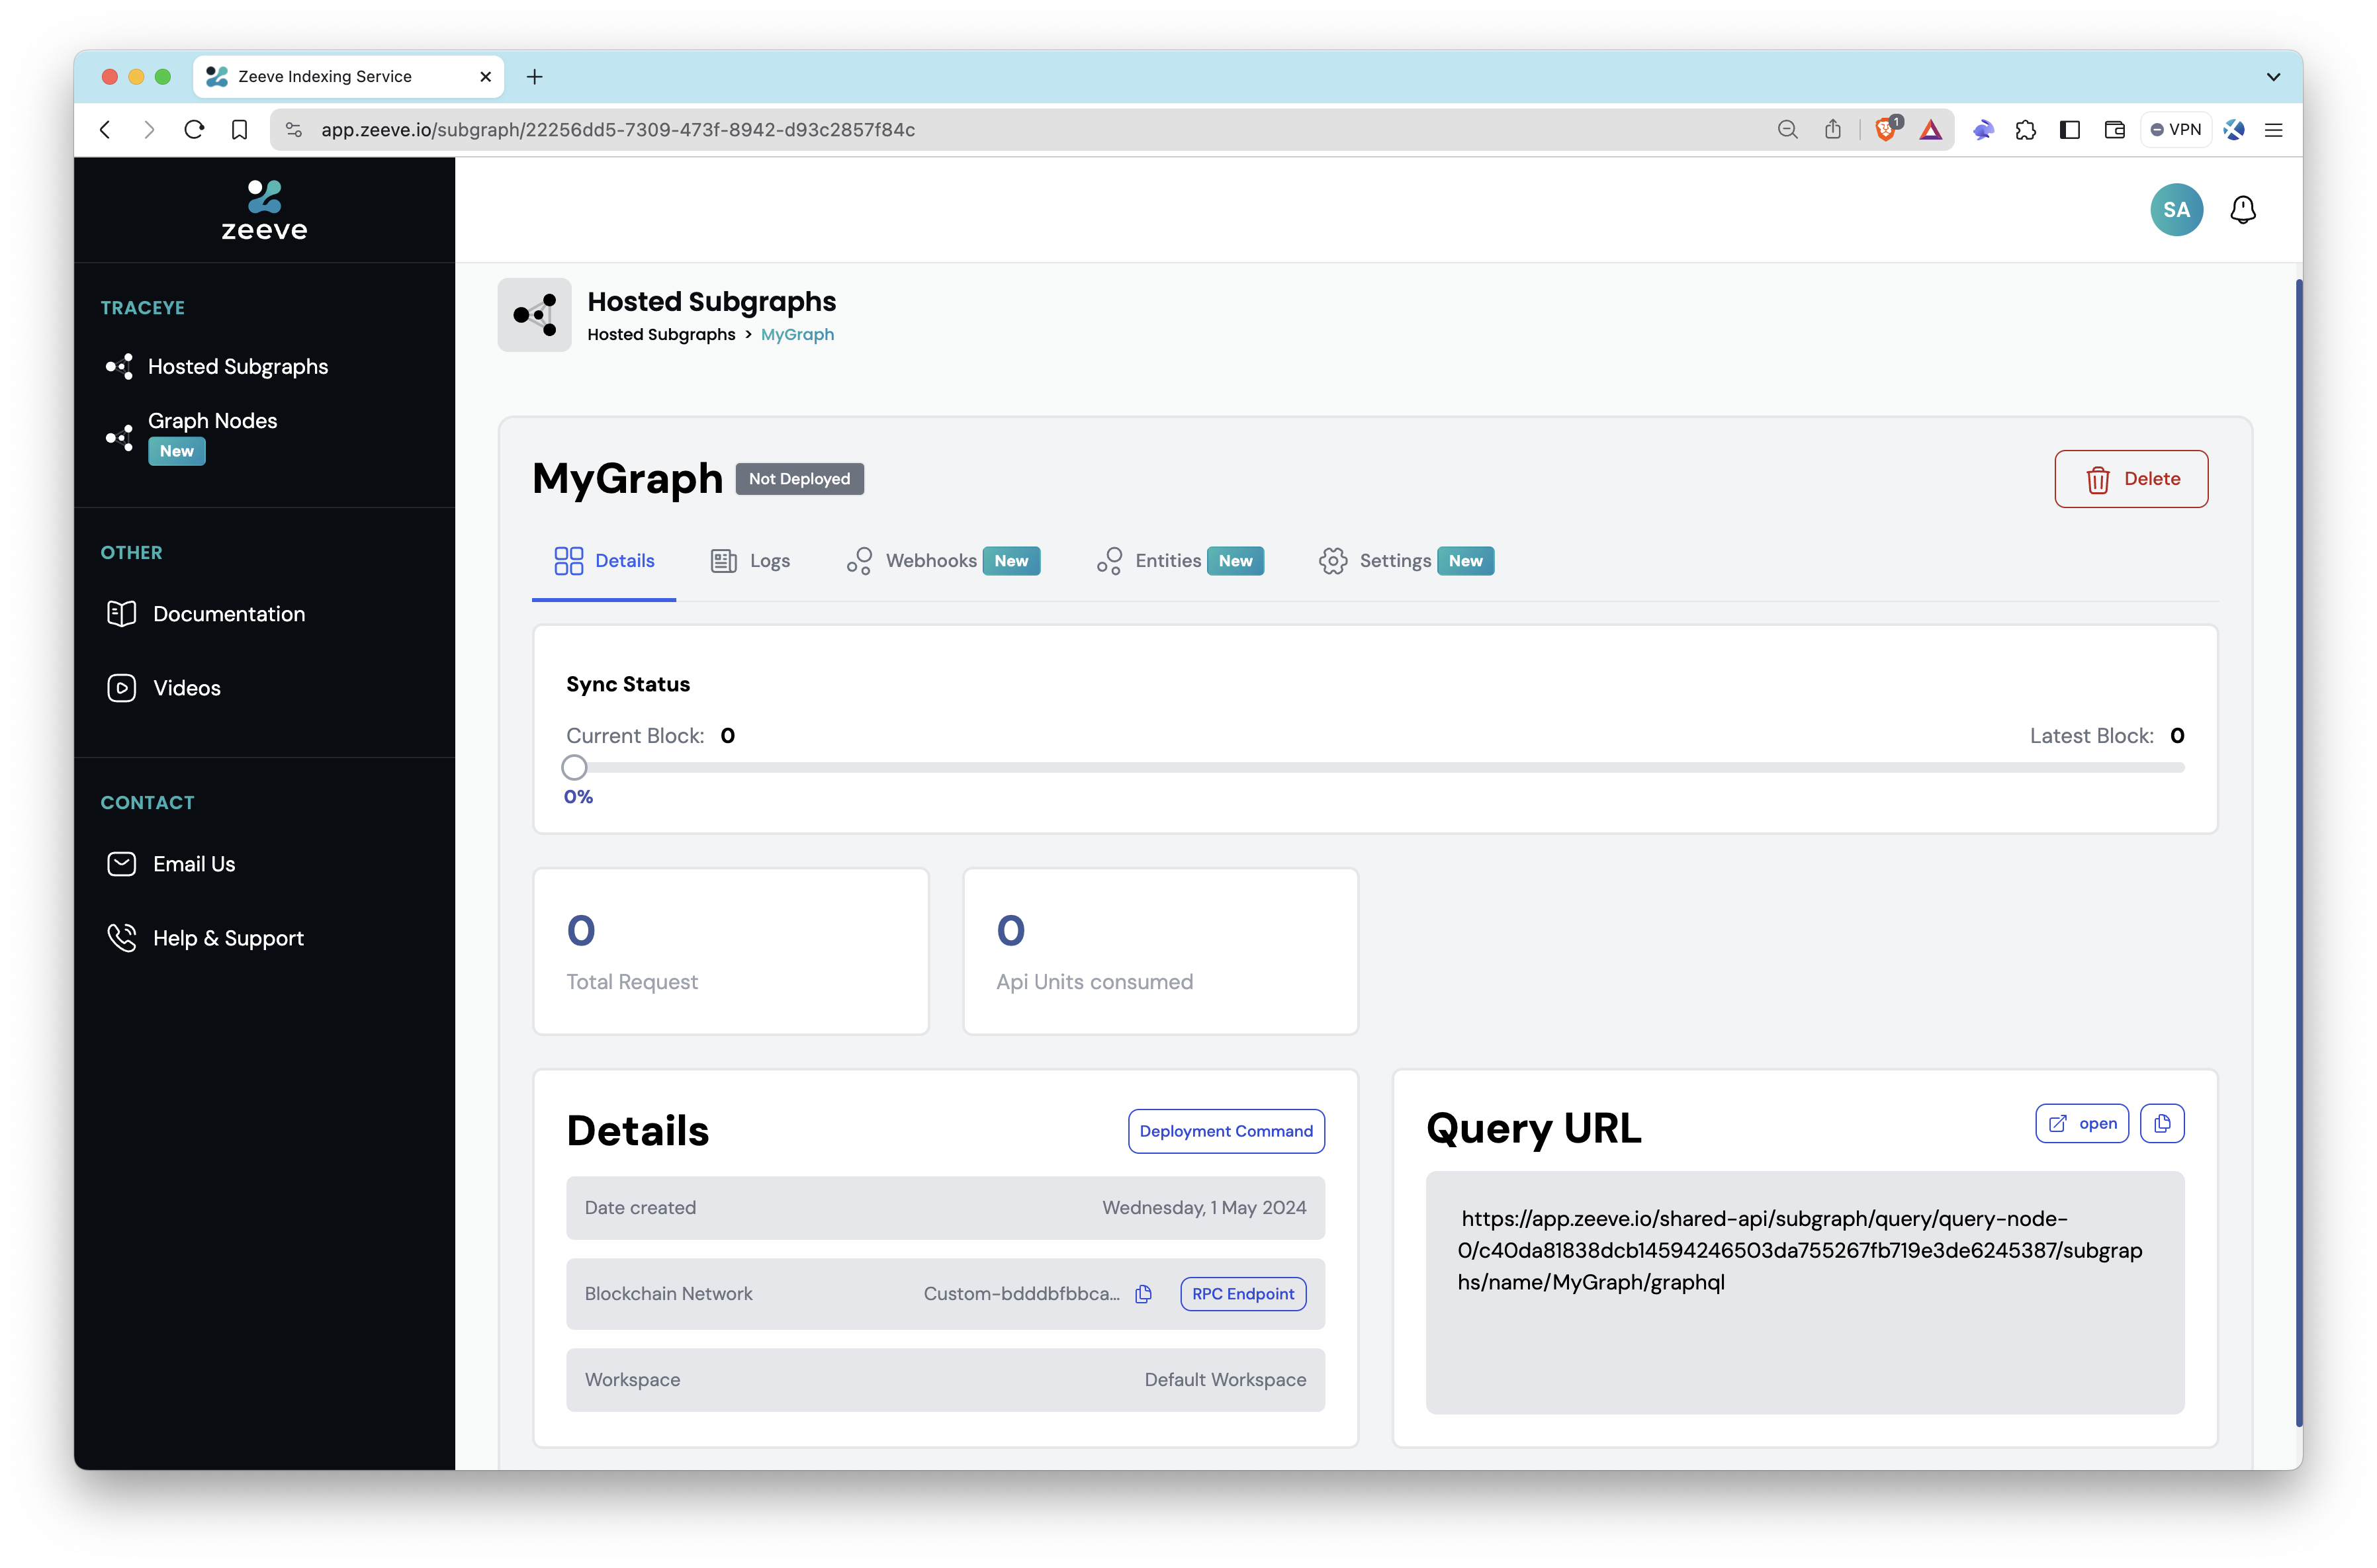Bookmark this page via bookmark icon
Screen dimensions: 2377x1568
(x=239, y=129)
